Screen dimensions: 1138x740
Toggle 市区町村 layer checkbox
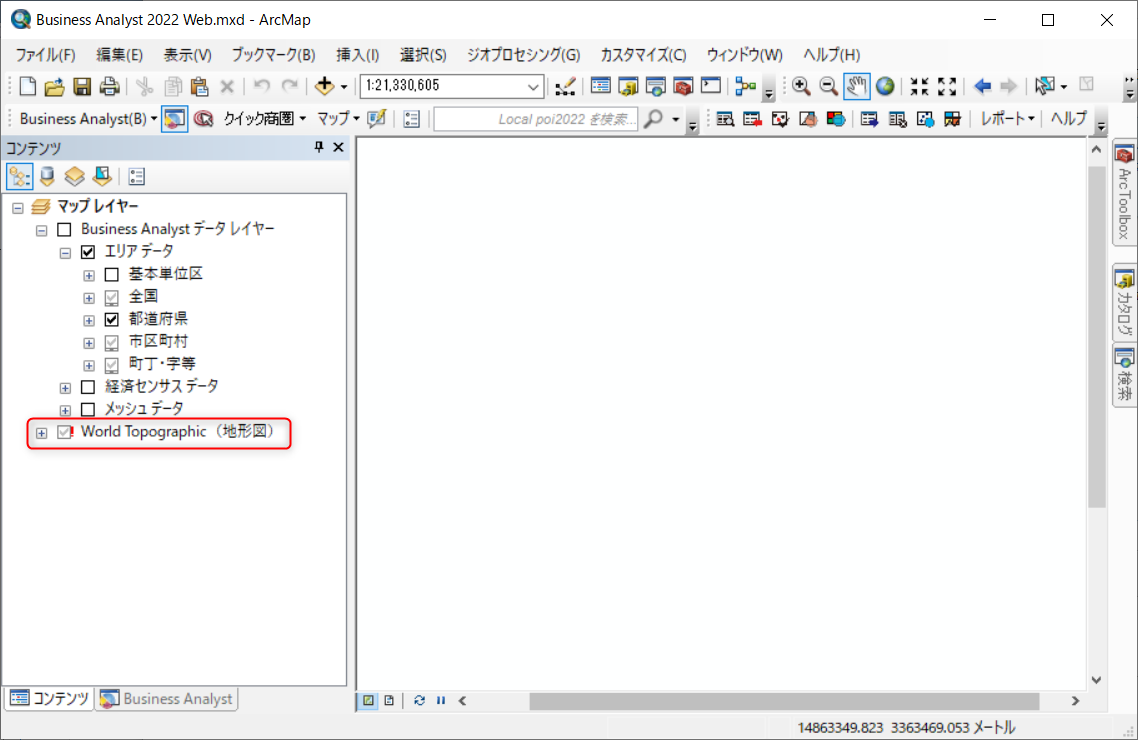pyautogui.click(x=112, y=342)
